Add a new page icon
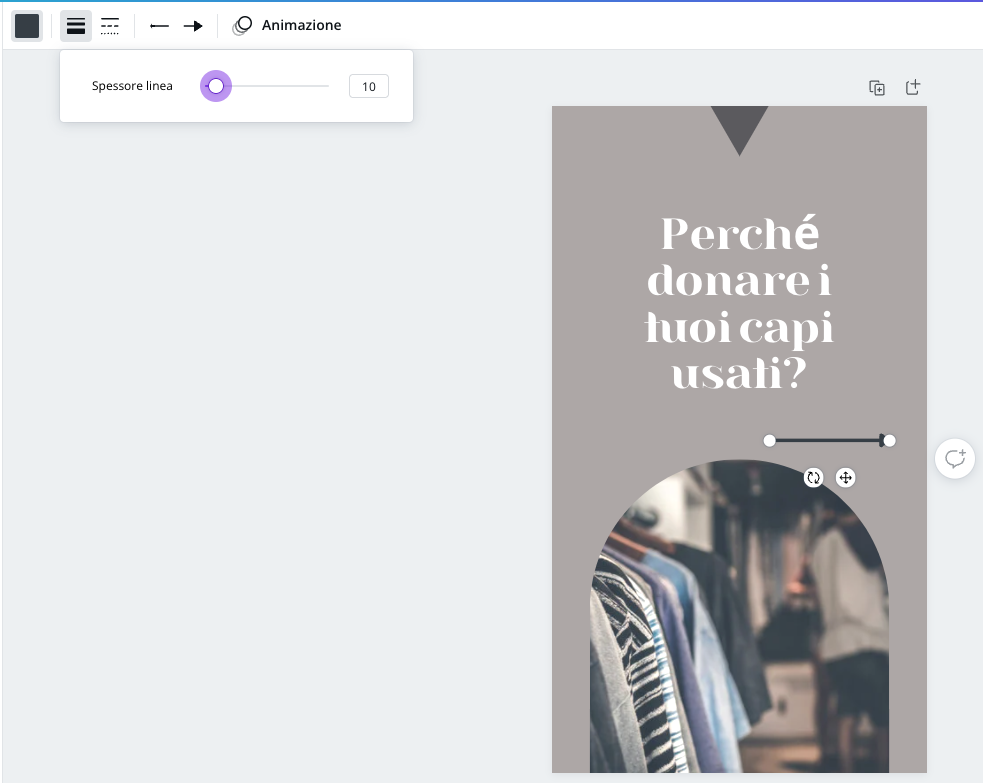The width and height of the screenshot is (983, 783). (913, 87)
